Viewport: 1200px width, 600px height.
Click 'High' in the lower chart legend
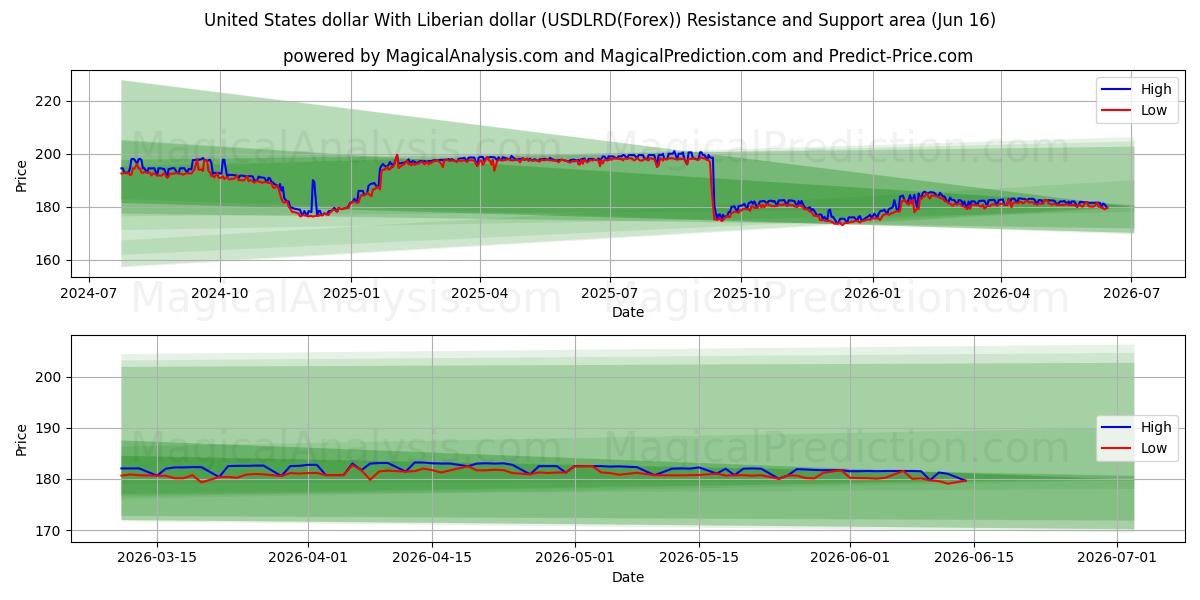coord(1156,427)
